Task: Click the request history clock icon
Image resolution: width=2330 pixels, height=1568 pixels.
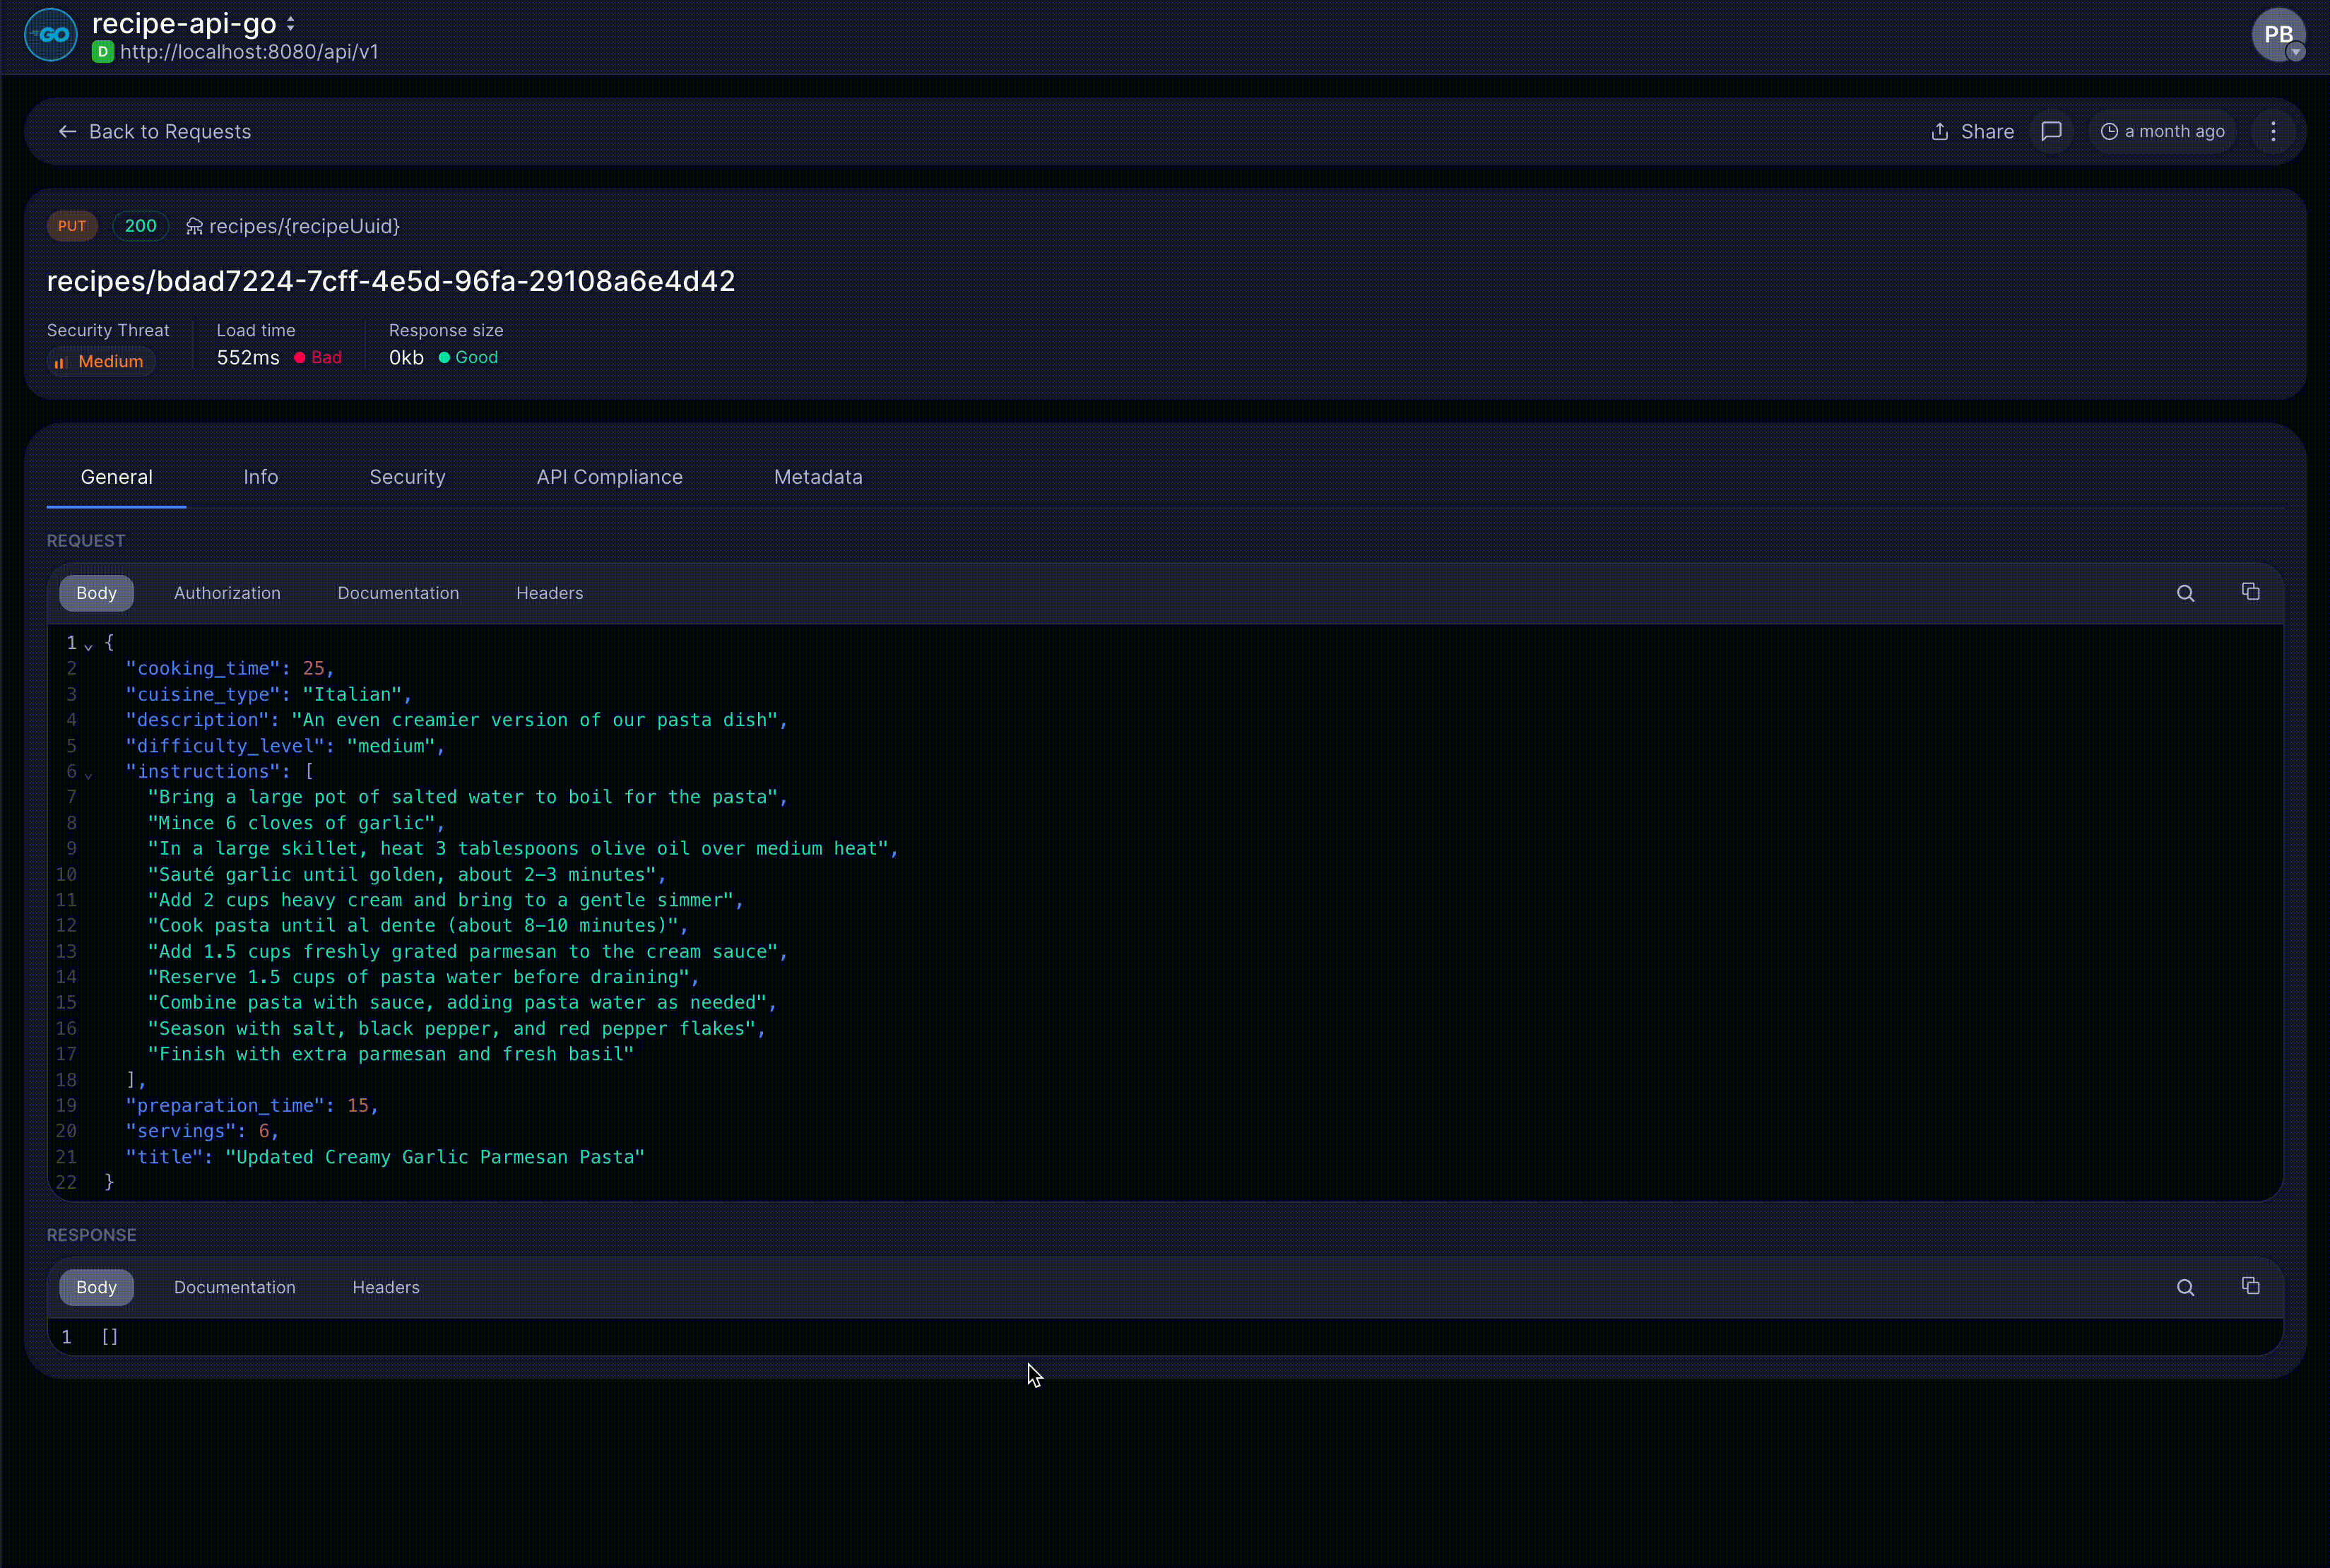Action: 2110,131
